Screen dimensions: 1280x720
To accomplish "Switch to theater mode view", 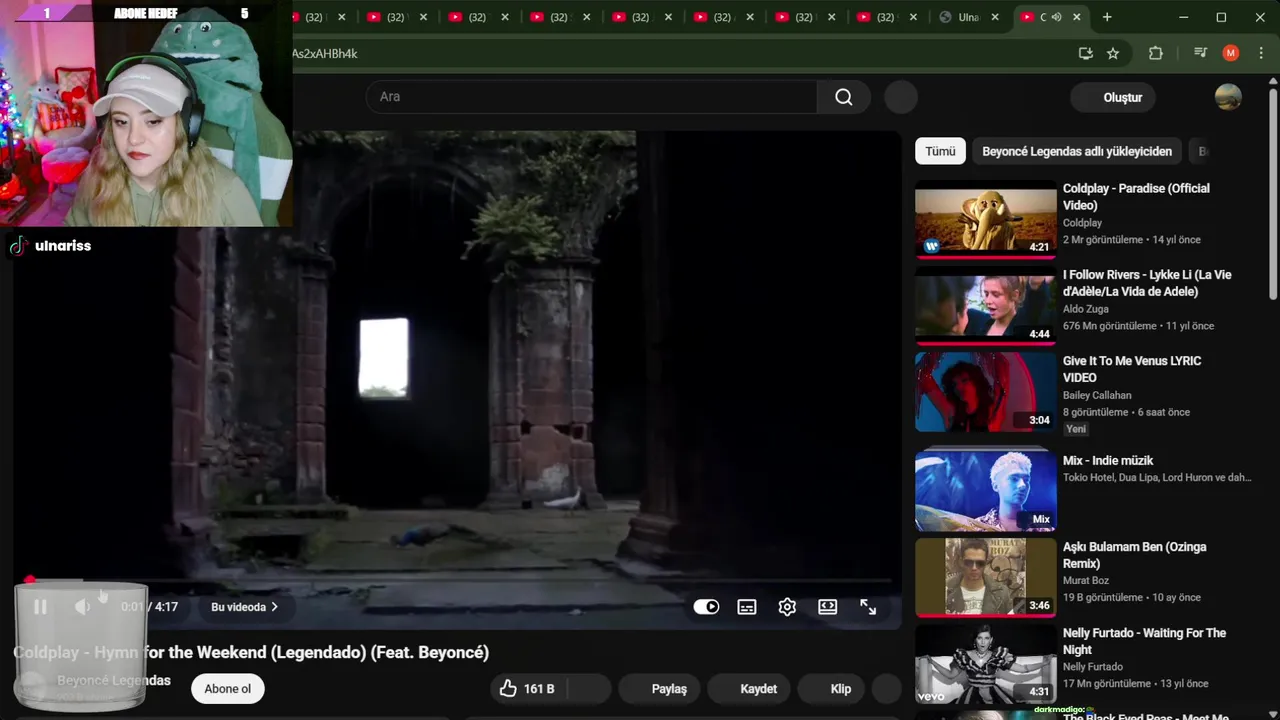I will [x=827, y=607].
